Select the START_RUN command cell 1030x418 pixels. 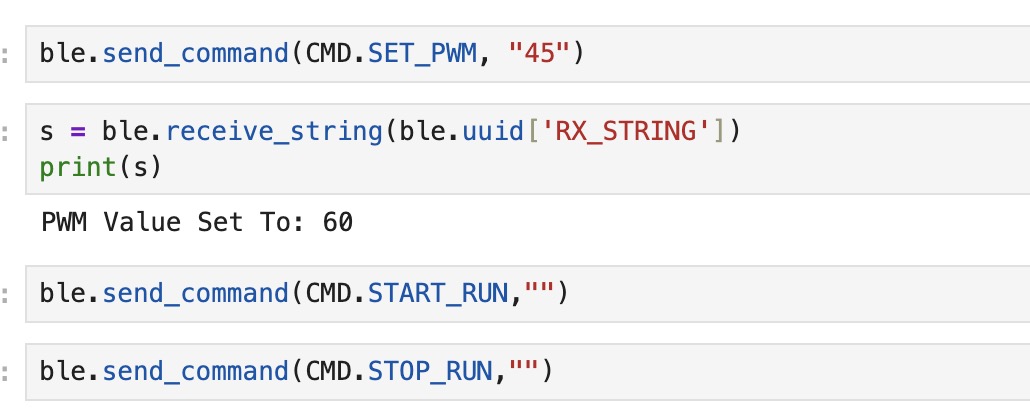[527, 294]
